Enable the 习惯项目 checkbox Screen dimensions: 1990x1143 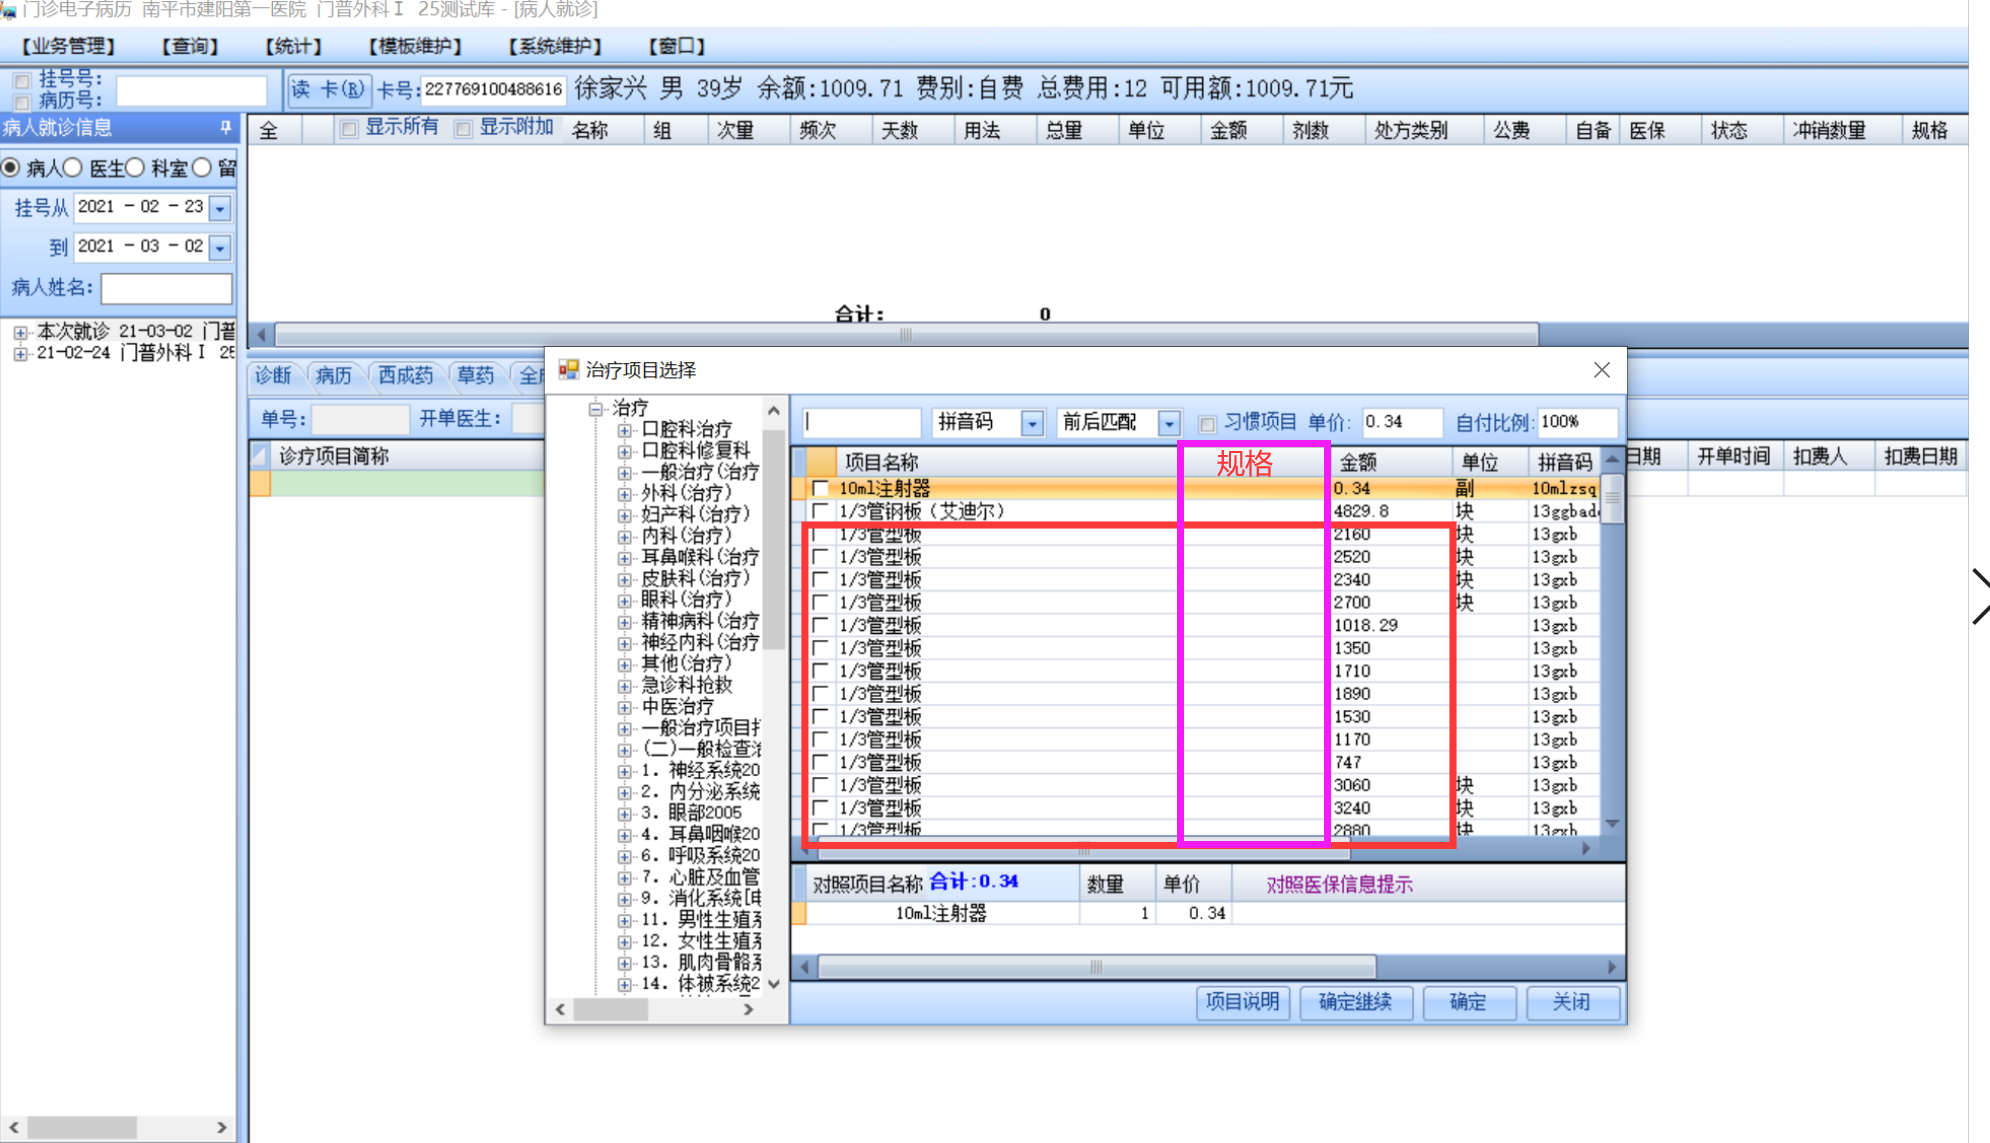(1208, 423)
